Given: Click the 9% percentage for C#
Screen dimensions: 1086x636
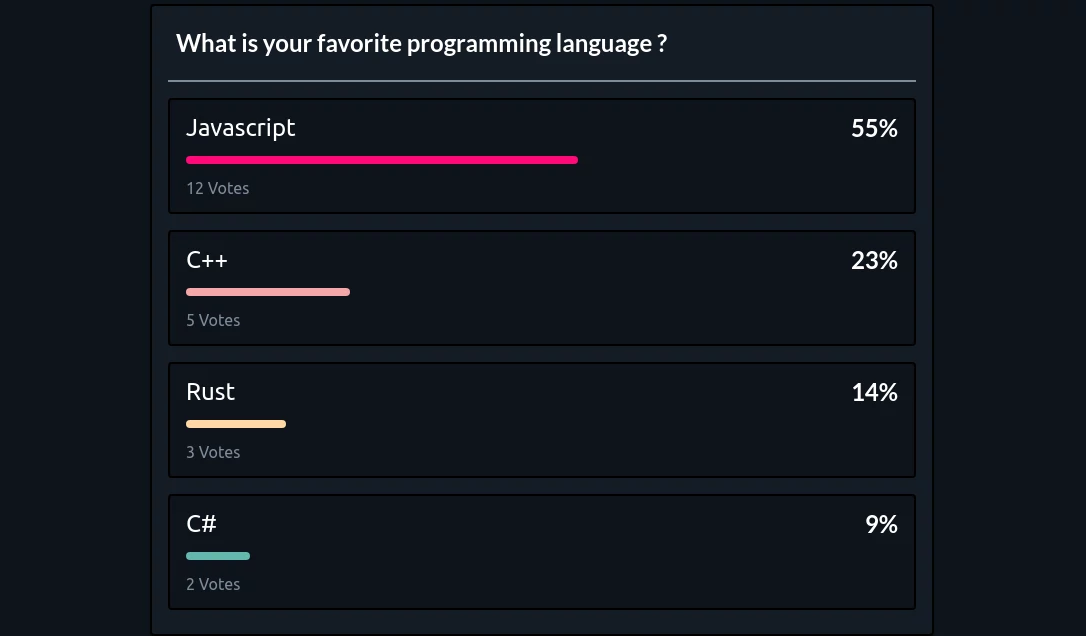Looking at the screenshot, I should (880, 524).
